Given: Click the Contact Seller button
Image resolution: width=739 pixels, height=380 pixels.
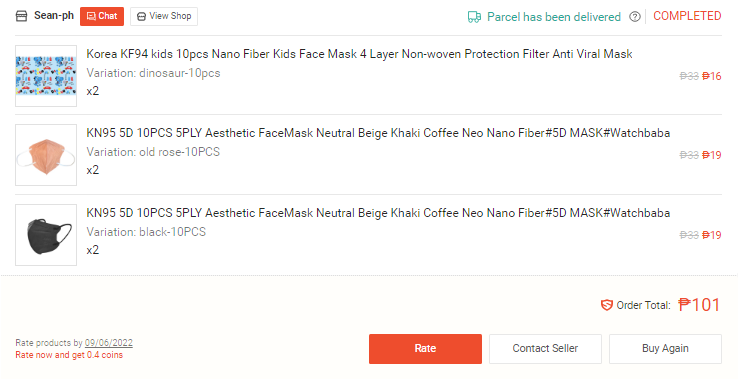Looking at the screenshot, I should pyautogui.click(x=545, y=349).
